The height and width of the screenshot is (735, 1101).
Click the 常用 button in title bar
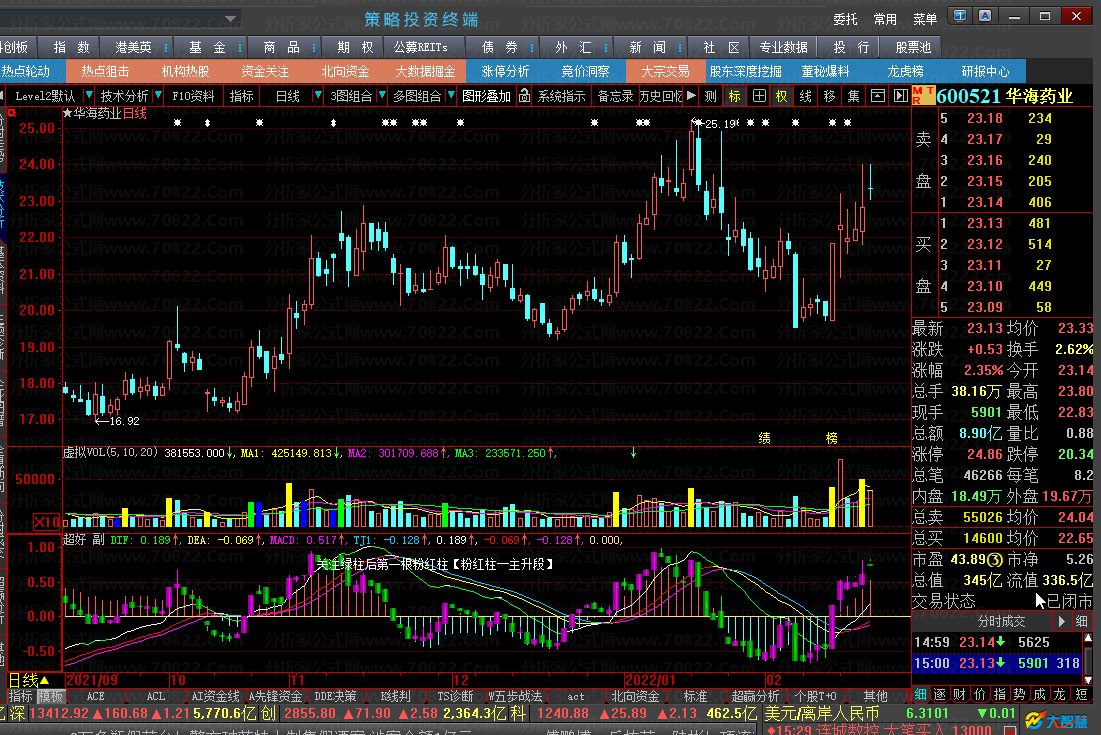[885, 19]
